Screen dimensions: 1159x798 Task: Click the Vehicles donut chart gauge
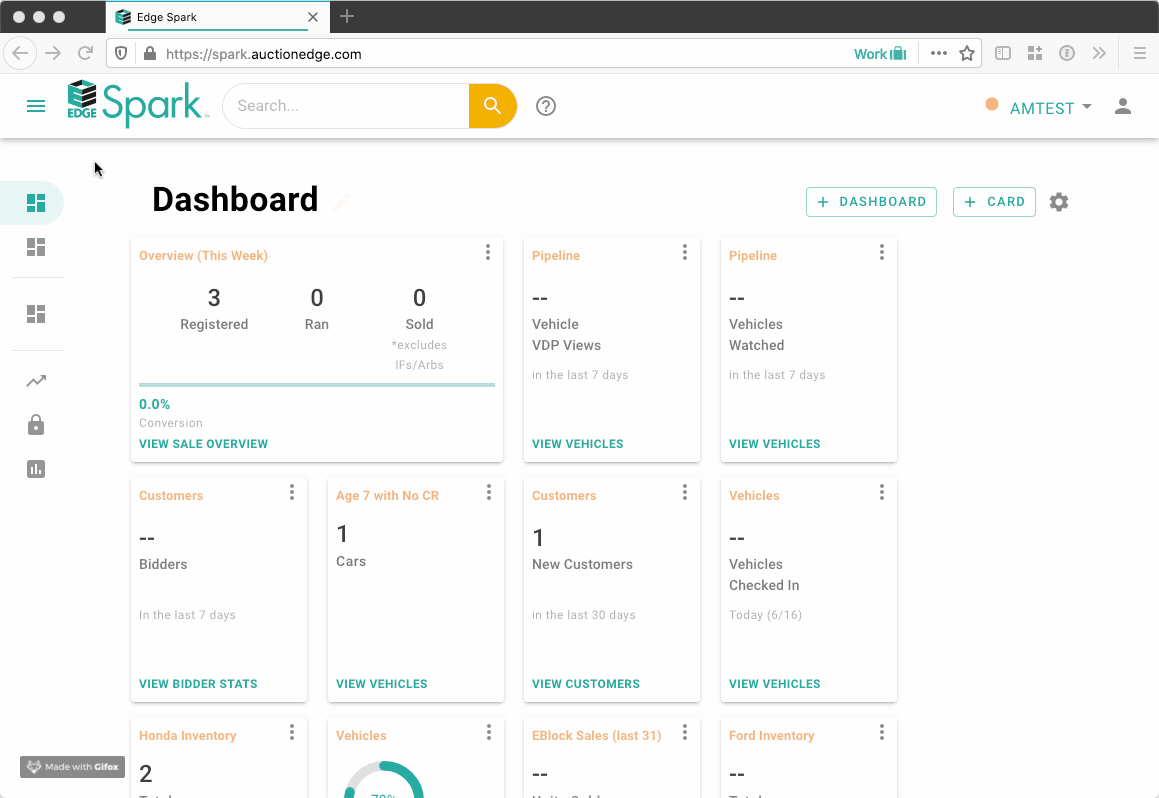click(384, 780)
